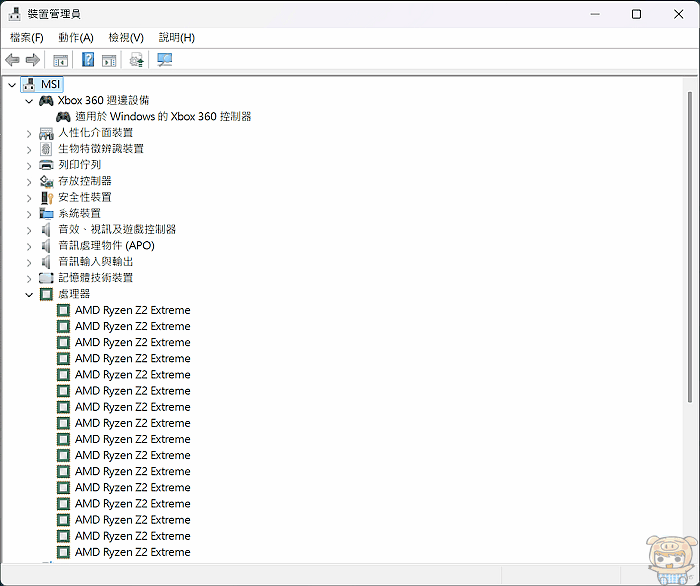Click the 系統裝置 folder icon
The width and height of the screenshot is (700, 586).
click(46, 213)
